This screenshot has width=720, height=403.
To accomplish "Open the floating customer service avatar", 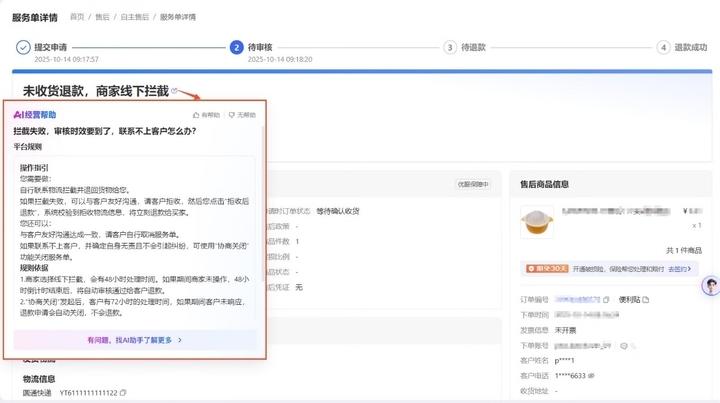I will (x=709, y=286).
